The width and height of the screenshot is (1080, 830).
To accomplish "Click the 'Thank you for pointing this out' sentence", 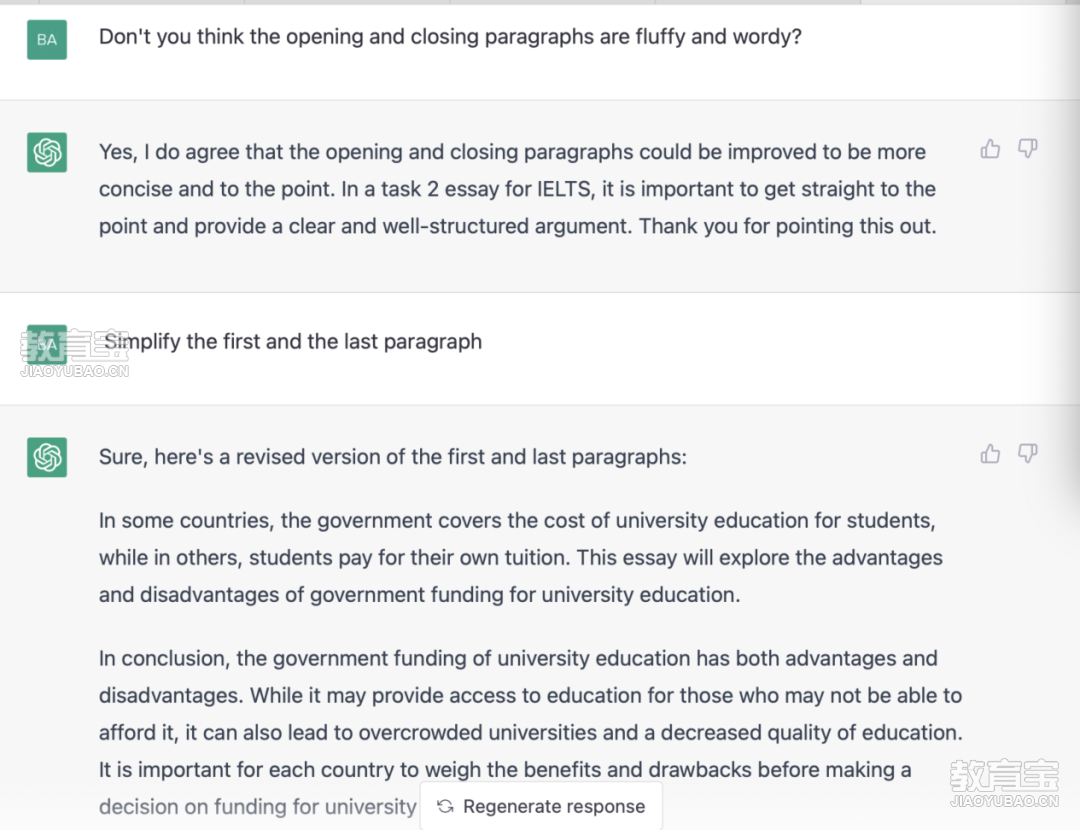I will tap(788, 226).
